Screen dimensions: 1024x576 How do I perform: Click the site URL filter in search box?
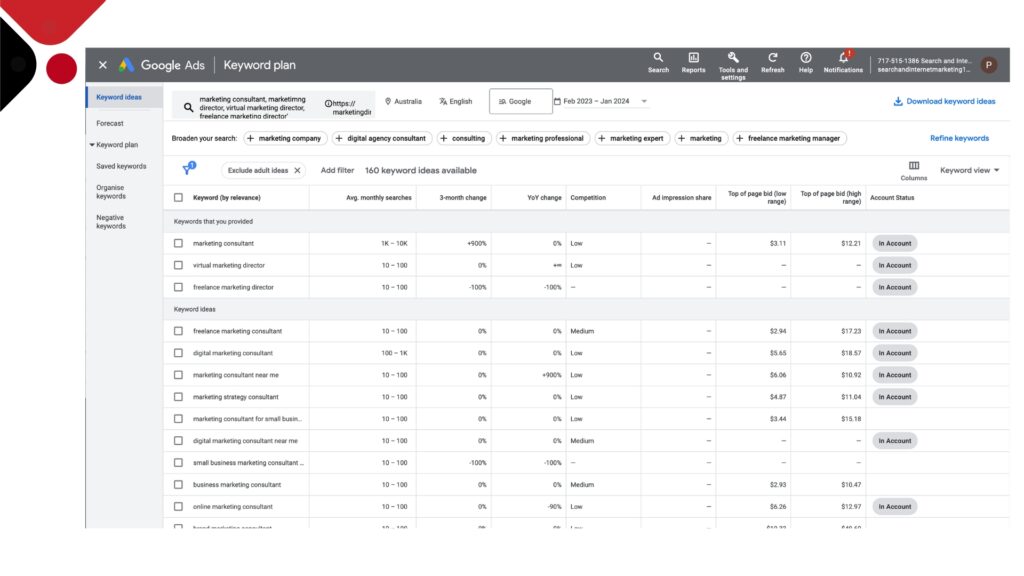349,108
